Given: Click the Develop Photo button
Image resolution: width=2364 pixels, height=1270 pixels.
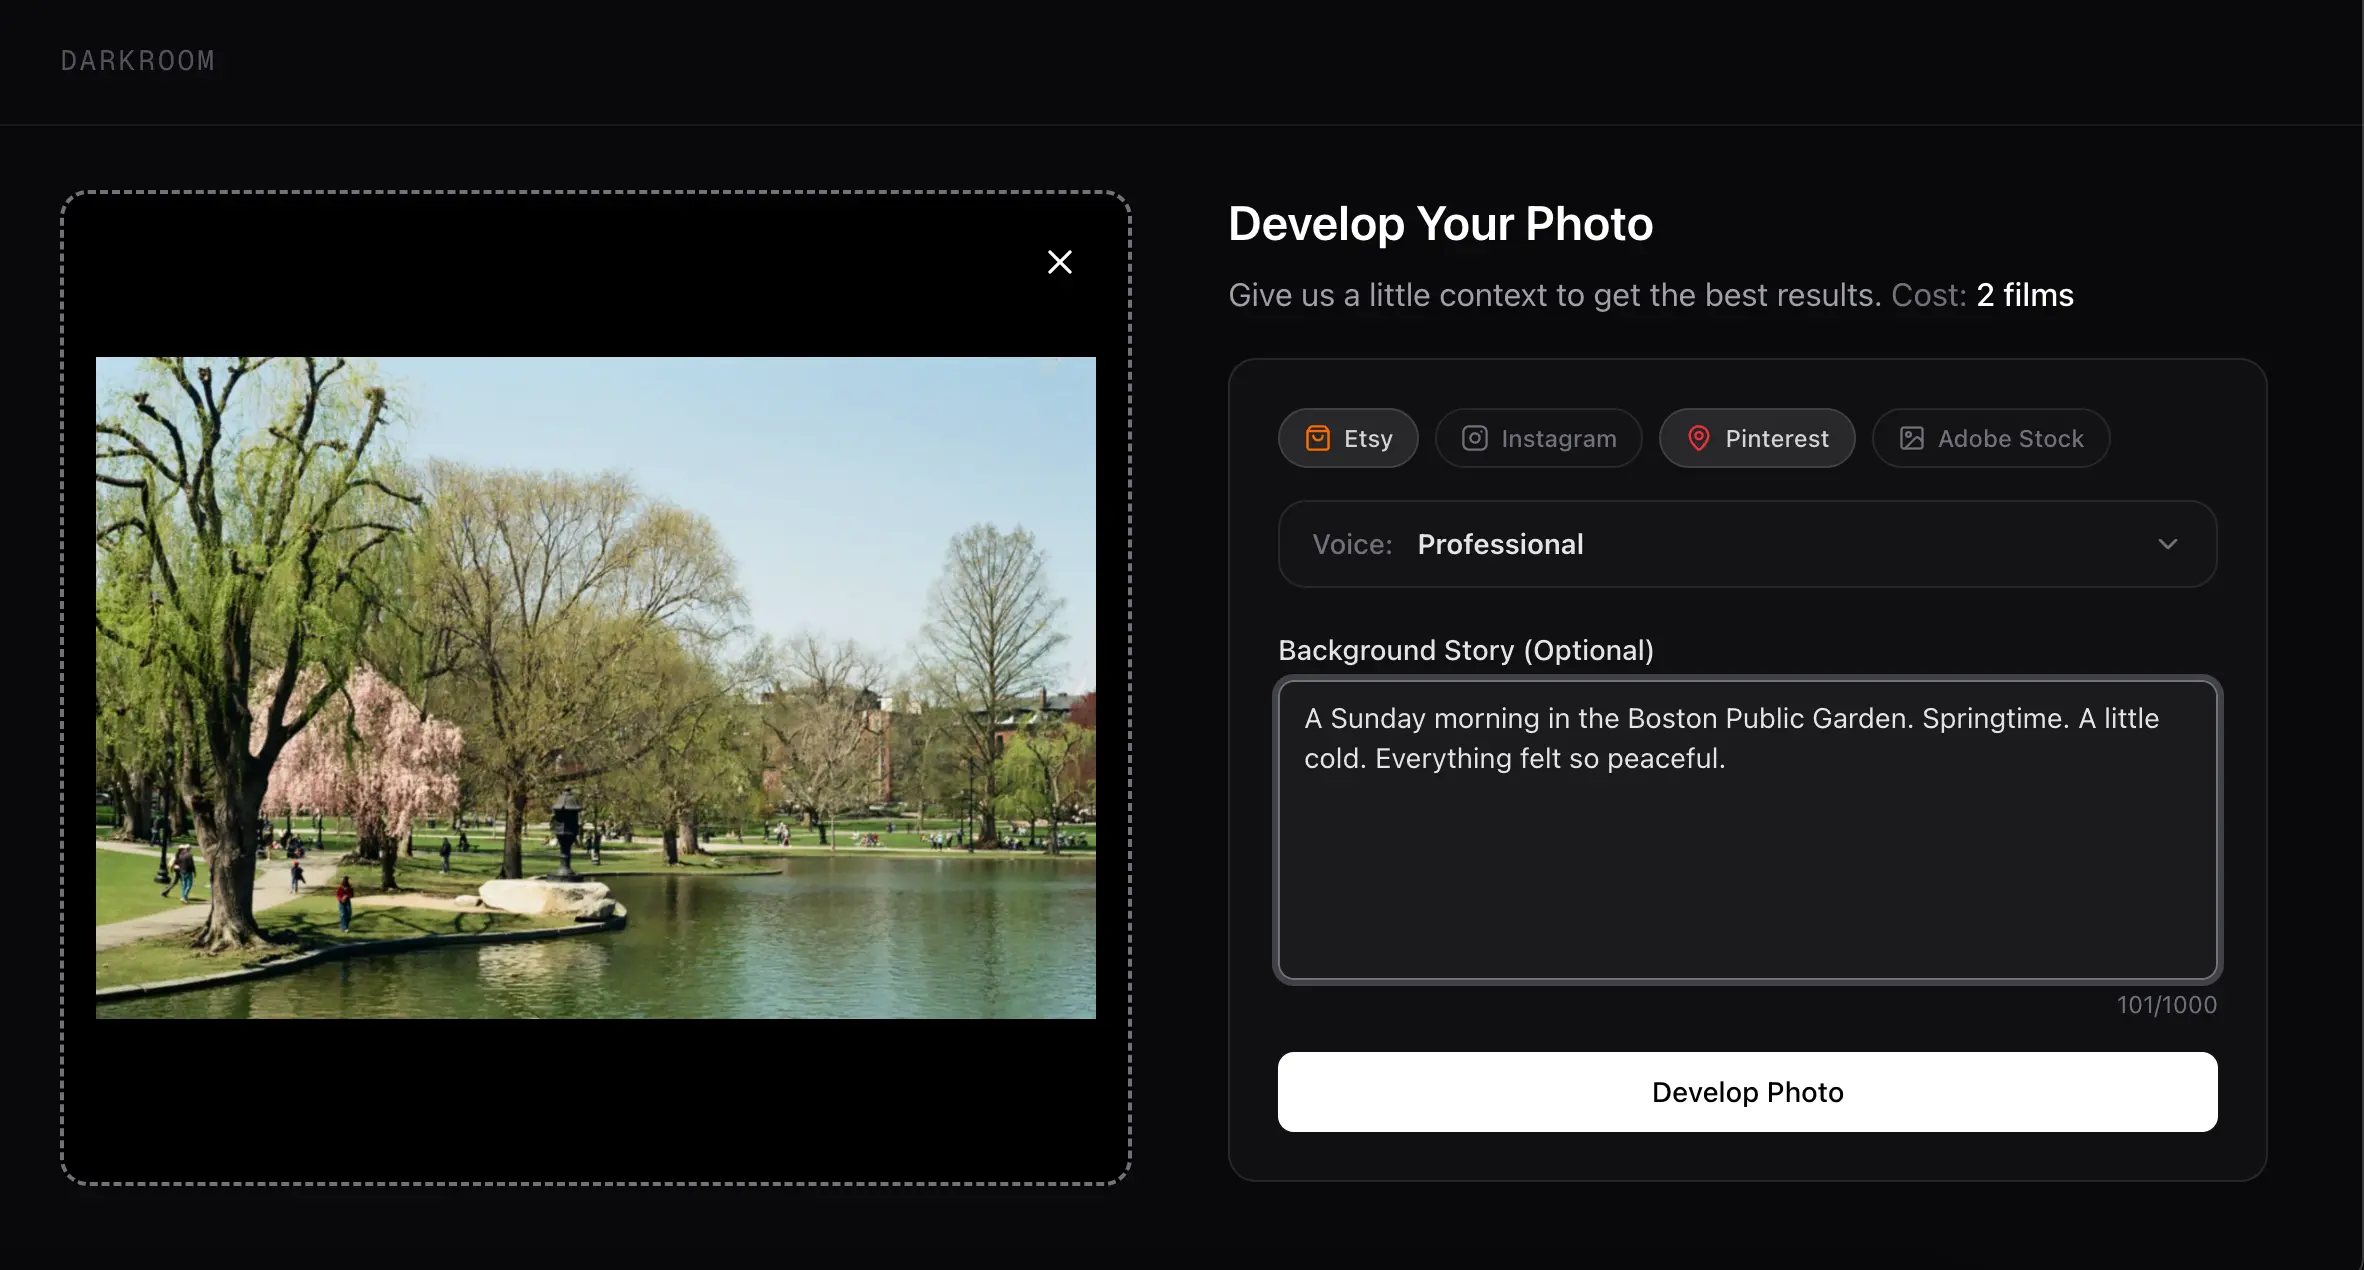Looking at the screenshot, I should point(1746,1091).
